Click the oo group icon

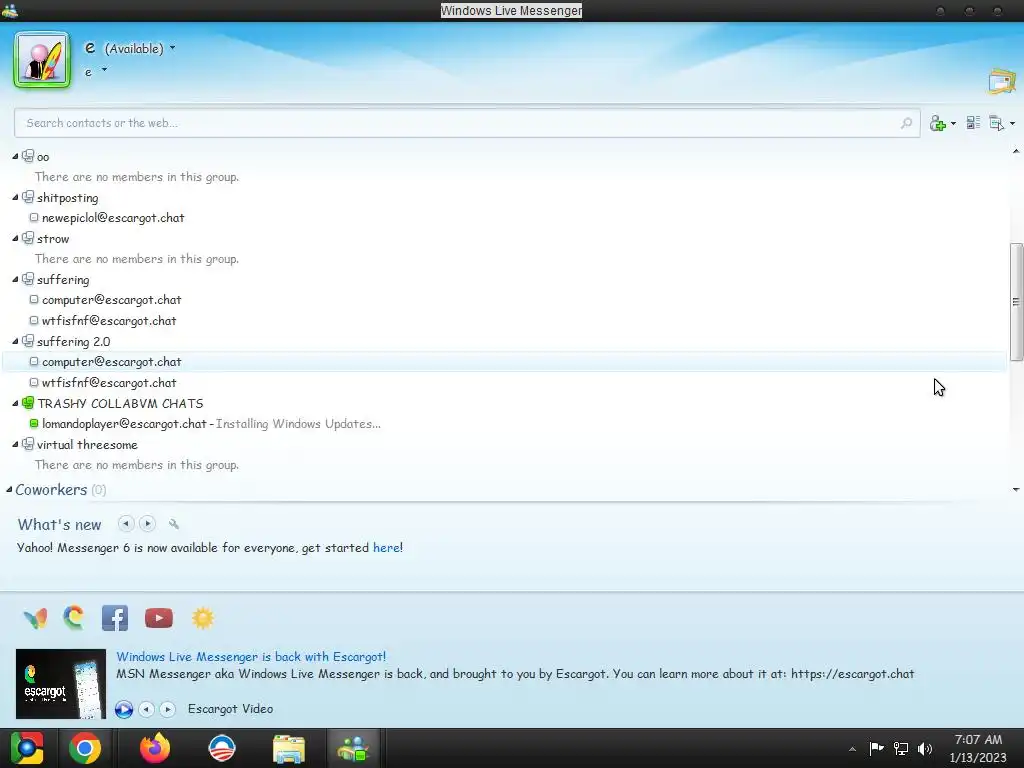[x=28, y=156]
